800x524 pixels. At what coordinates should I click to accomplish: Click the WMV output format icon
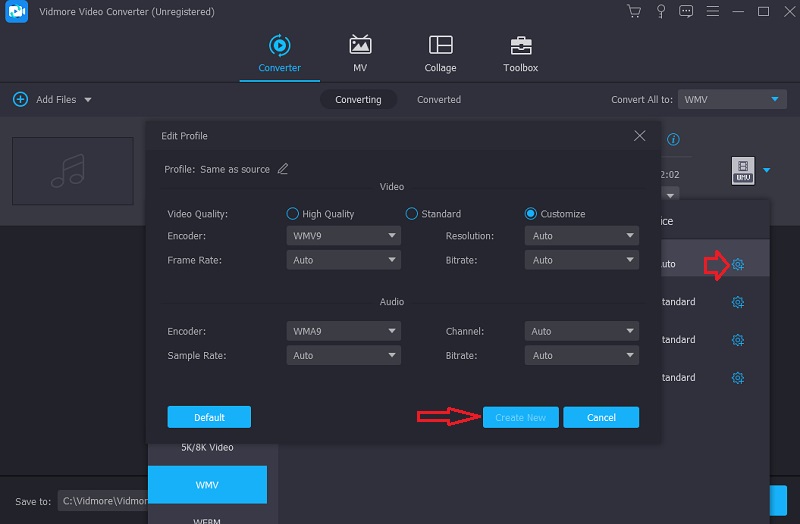[x=742, y=171]
